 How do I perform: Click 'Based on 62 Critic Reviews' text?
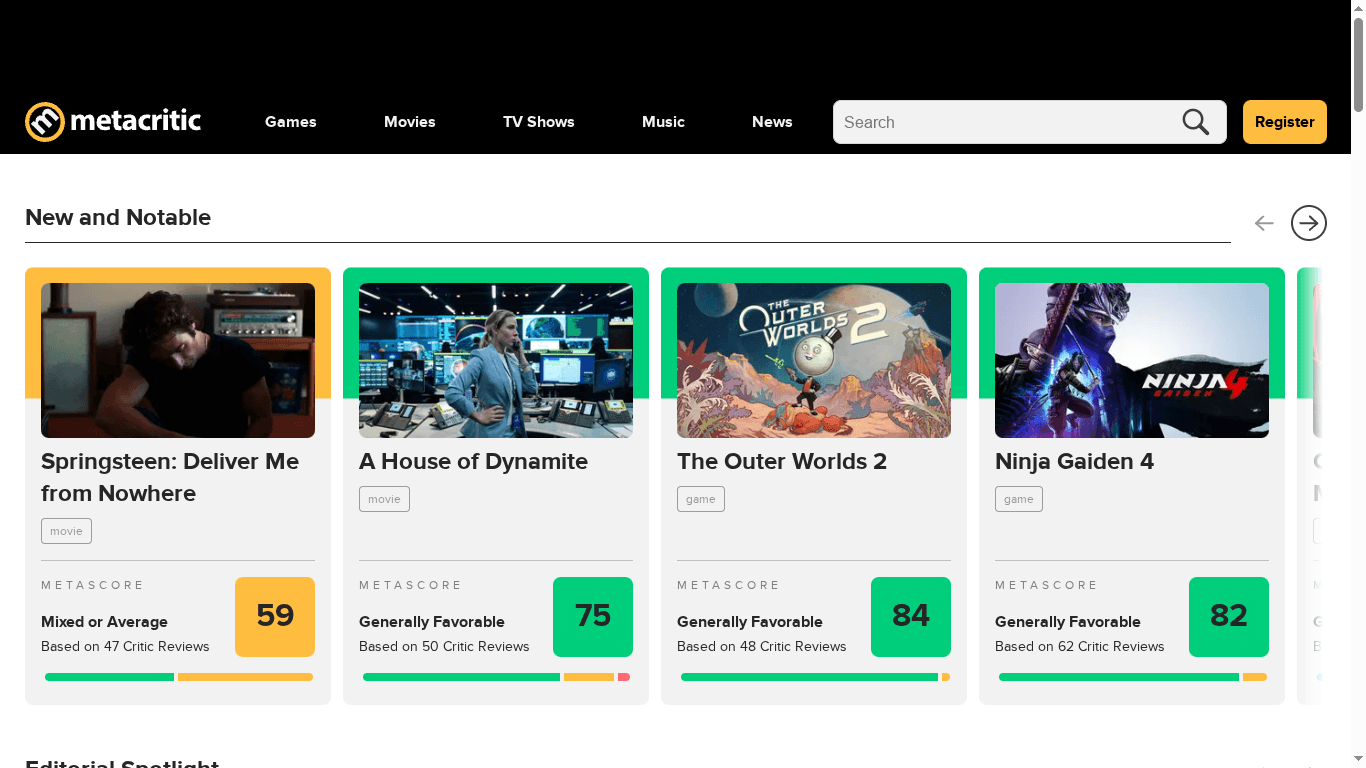(1080, 646)
